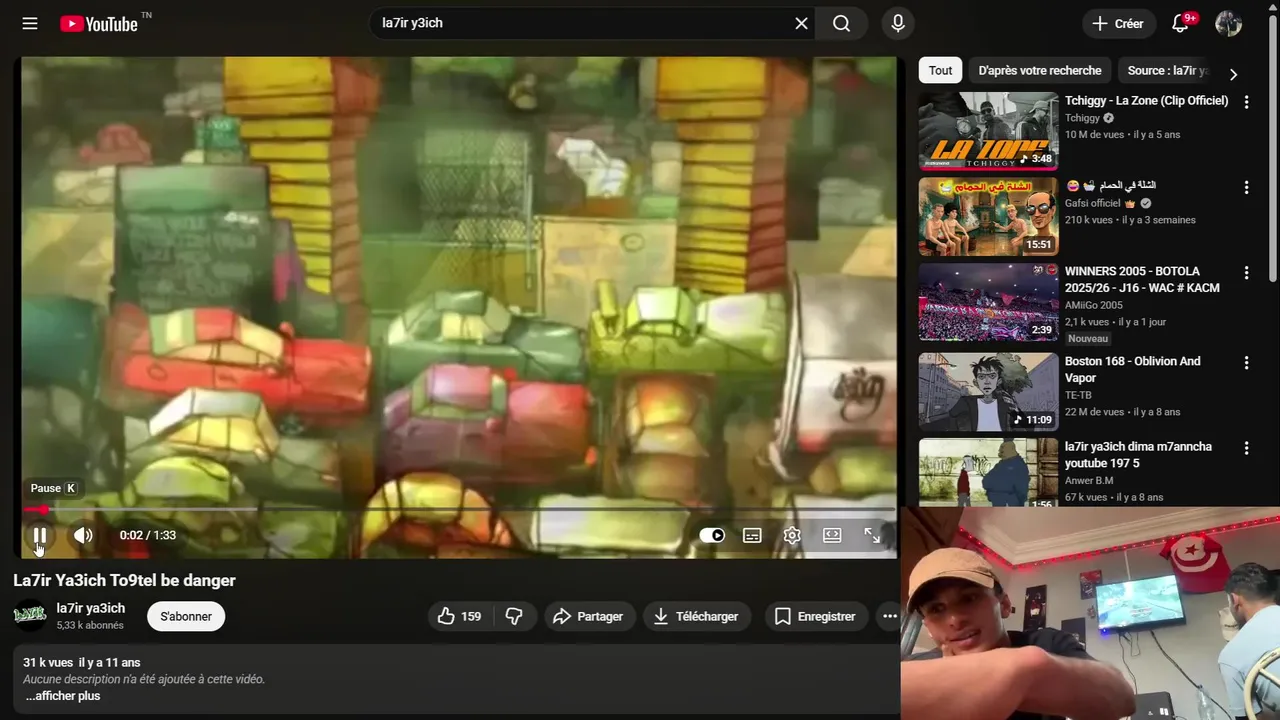Open the Créer upload button
1280x720 pixels.
[1118, 23]
